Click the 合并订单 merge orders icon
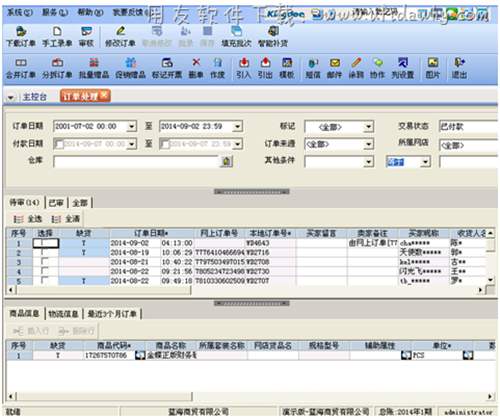The width and height of the screenshot is (500, 420). [21, 63]
